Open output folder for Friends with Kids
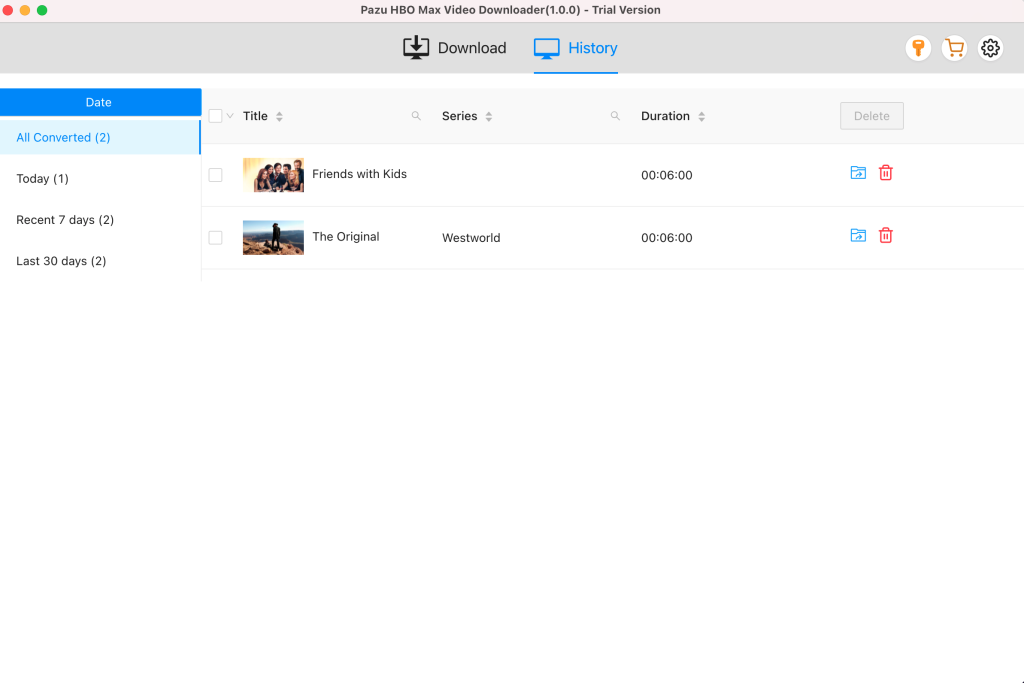1024x683 pixels. (x=858, y=172)
